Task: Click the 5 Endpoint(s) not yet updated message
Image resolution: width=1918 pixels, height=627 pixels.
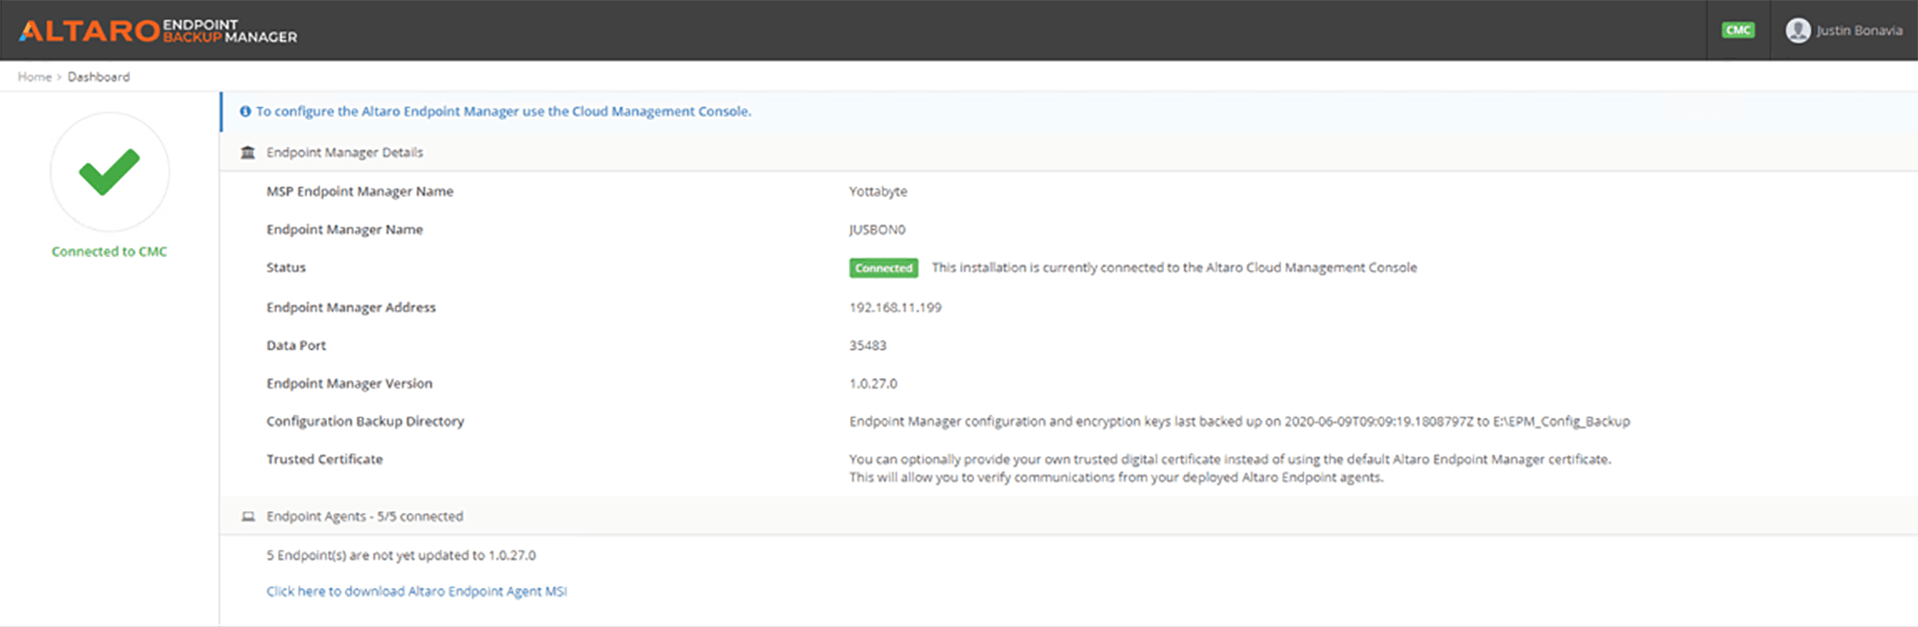Action: point(401,555)
